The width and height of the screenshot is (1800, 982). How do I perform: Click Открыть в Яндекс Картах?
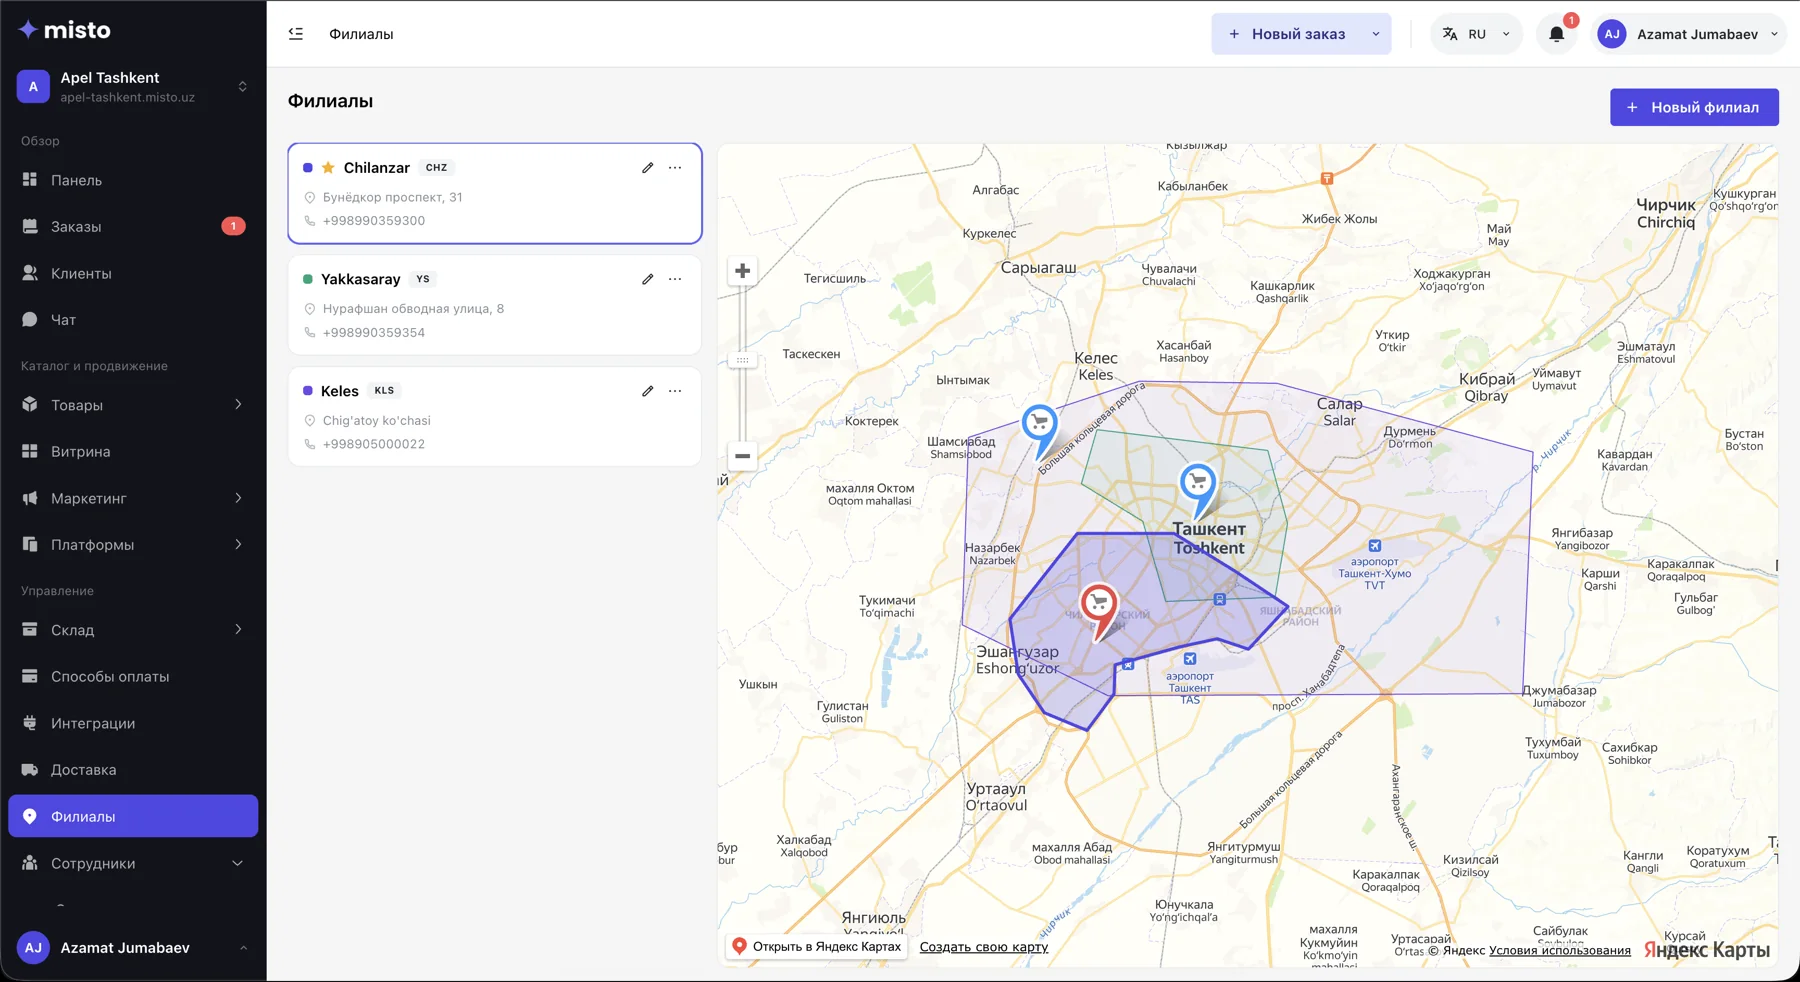[x=816, y=946]
